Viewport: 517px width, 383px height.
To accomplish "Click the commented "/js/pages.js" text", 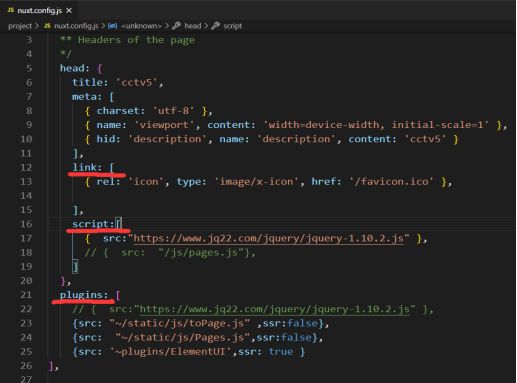I will [201, 253].
